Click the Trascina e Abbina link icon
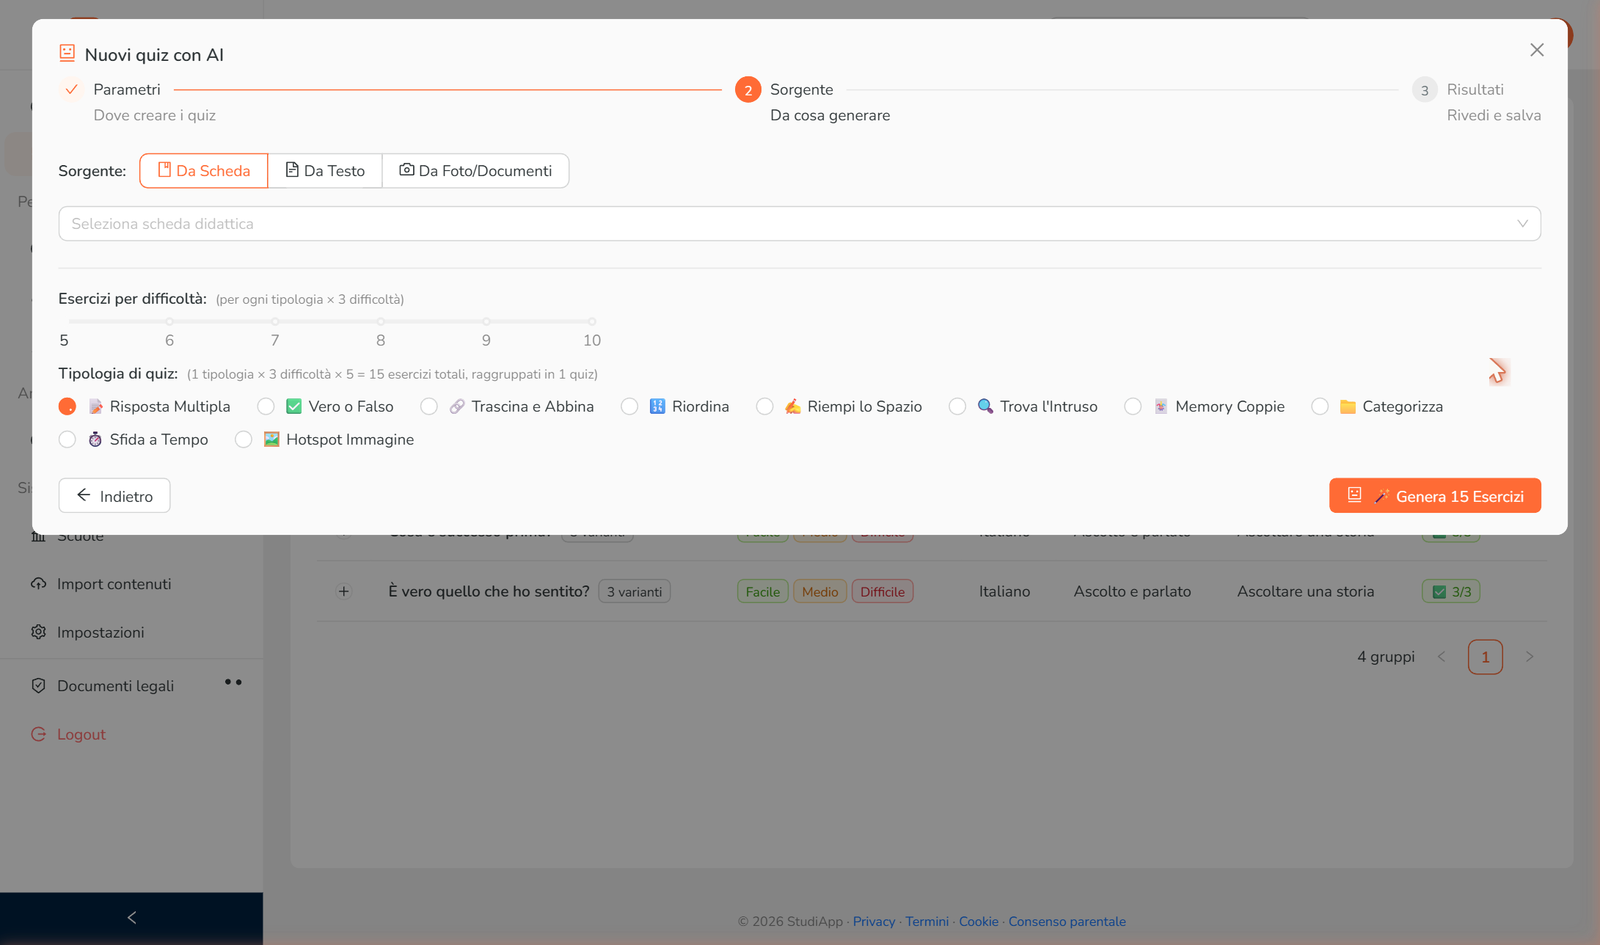The width and height of the screenshot is (1600, 945). point(457,407)
